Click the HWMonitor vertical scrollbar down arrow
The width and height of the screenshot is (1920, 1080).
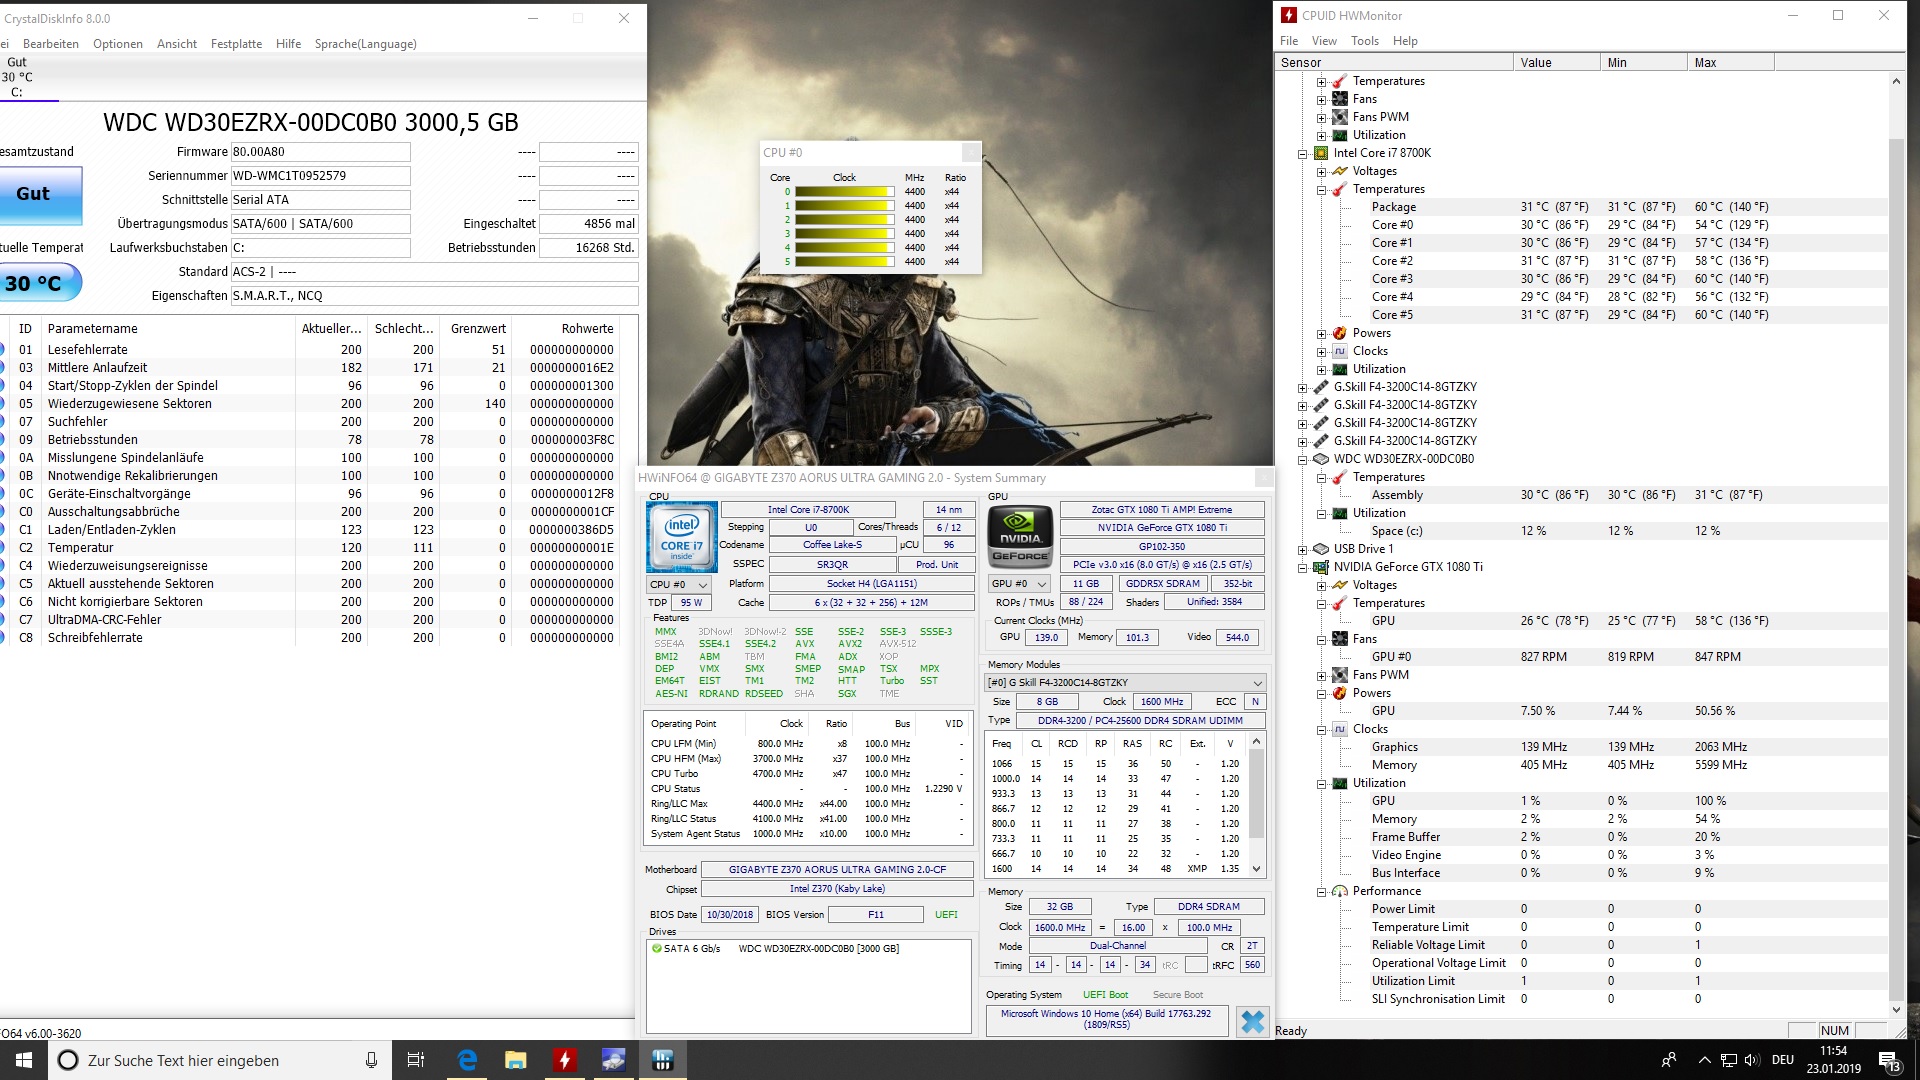pyautogui.click(x=1896, y=1010)
